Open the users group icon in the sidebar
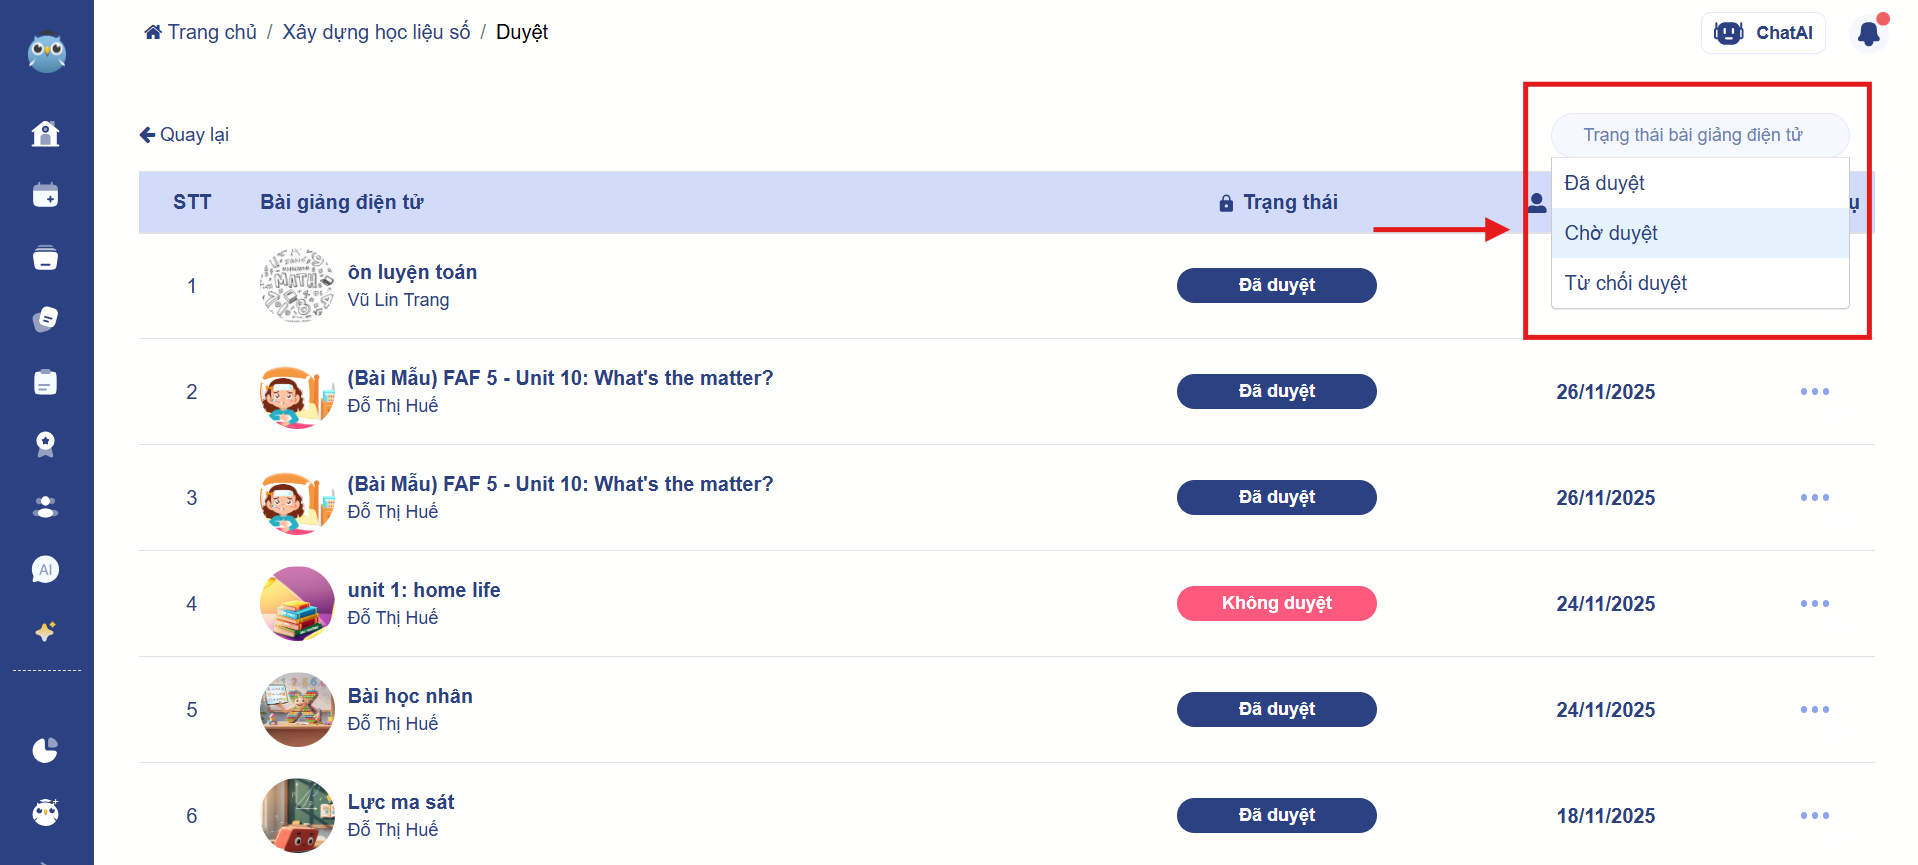 45,507
